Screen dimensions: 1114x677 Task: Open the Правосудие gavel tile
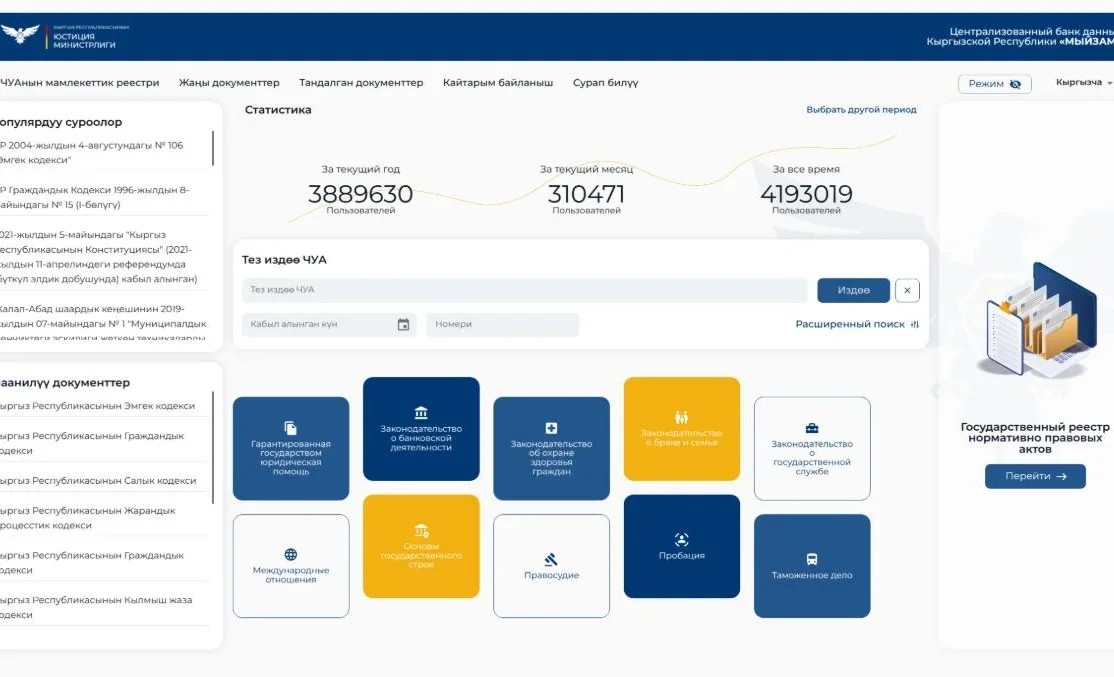point(551,565)
